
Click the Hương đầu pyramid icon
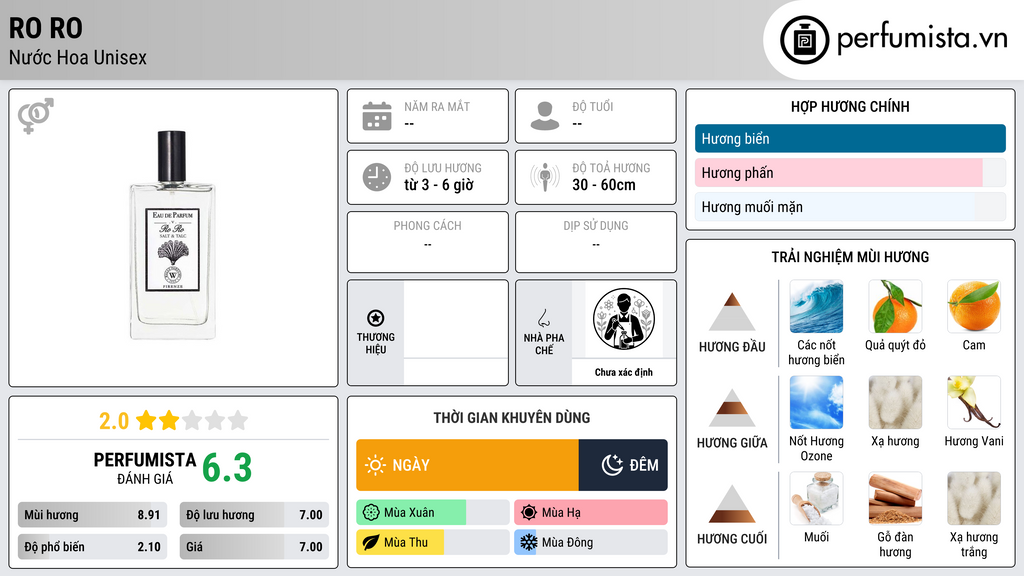pos(732,312)
